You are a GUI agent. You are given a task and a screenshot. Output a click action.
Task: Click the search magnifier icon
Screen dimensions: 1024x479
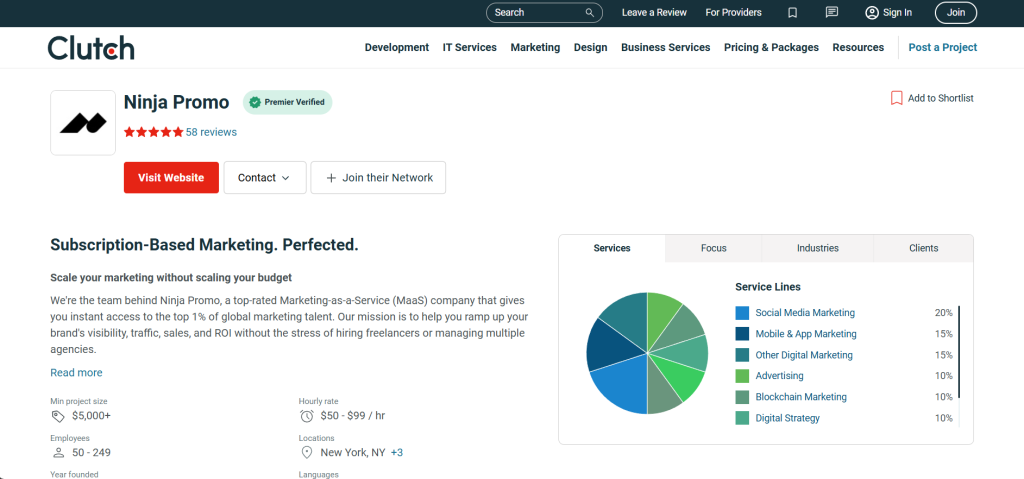click(590, 12)
